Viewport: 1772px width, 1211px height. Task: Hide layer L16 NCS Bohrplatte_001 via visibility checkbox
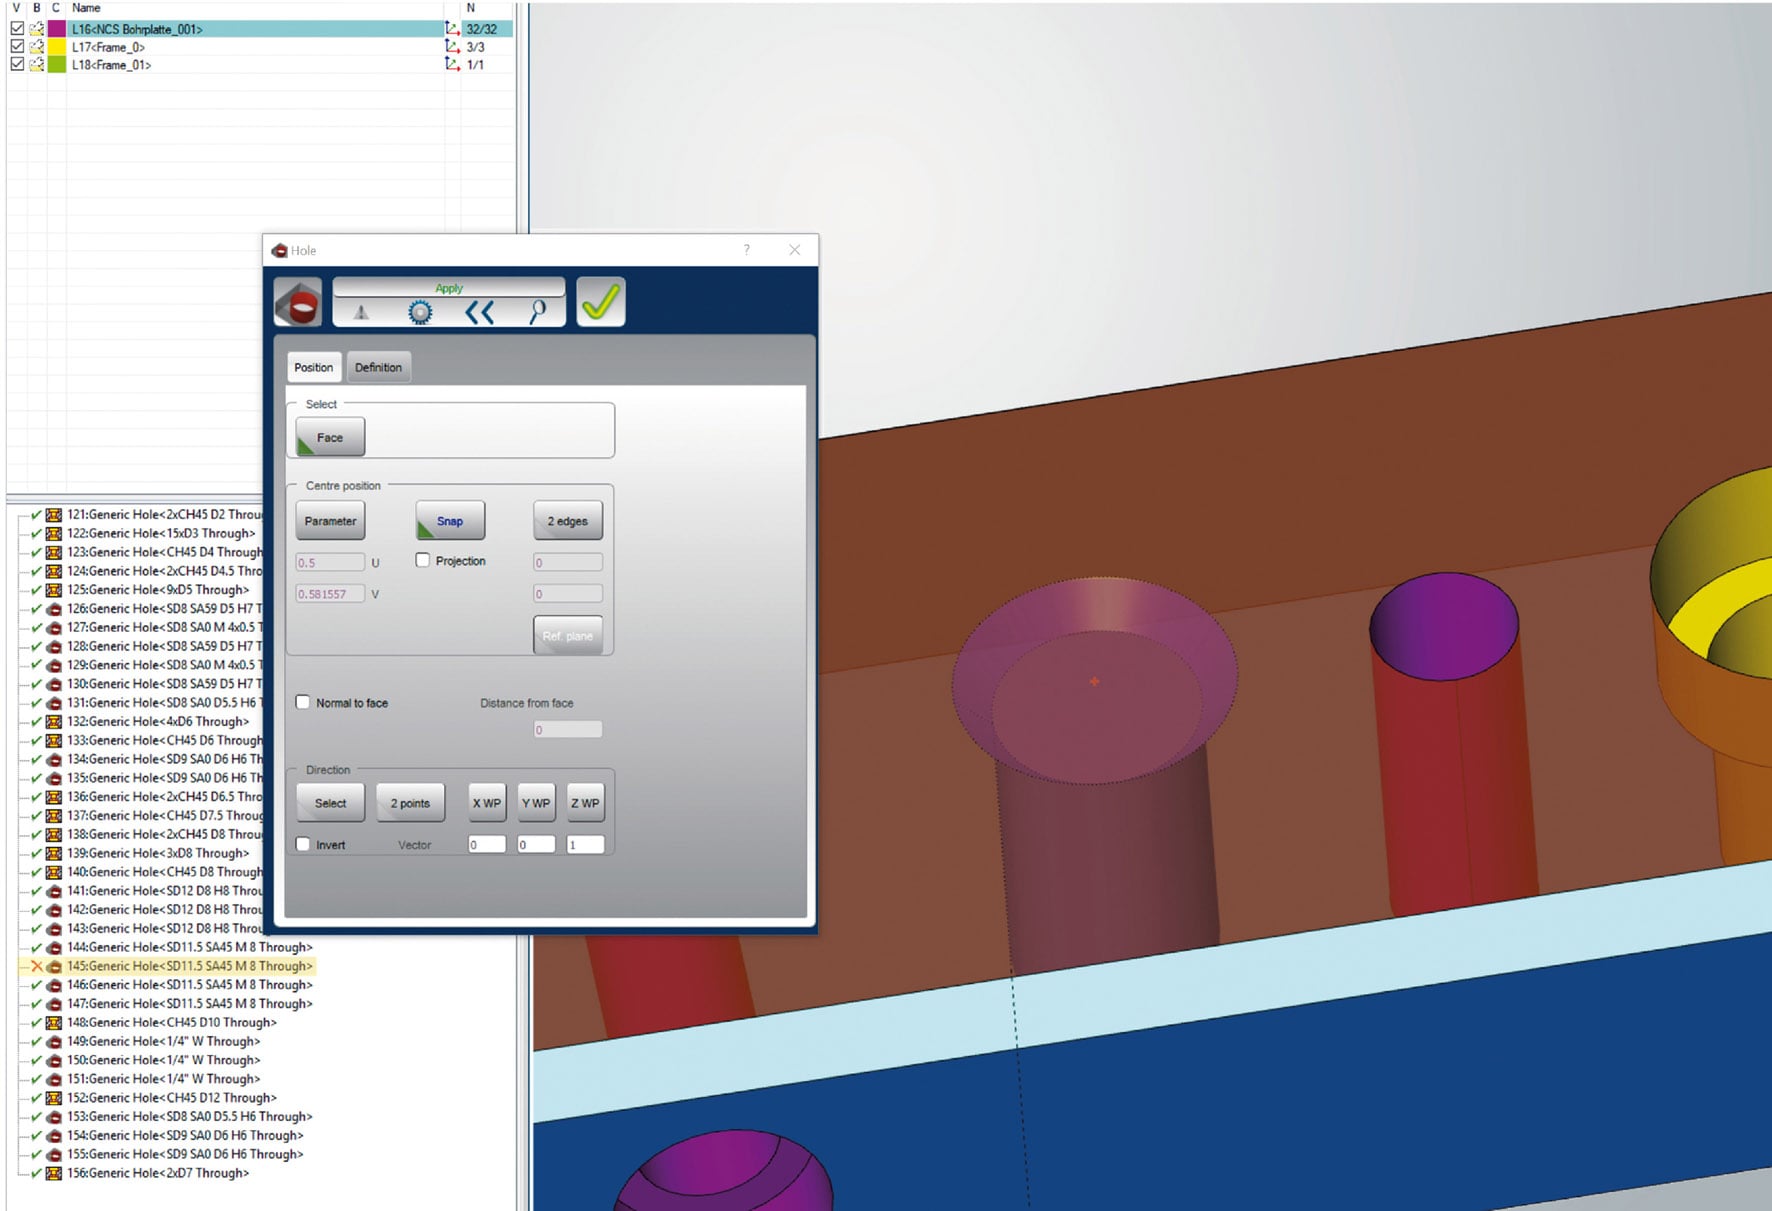click(x=17, y=29)
